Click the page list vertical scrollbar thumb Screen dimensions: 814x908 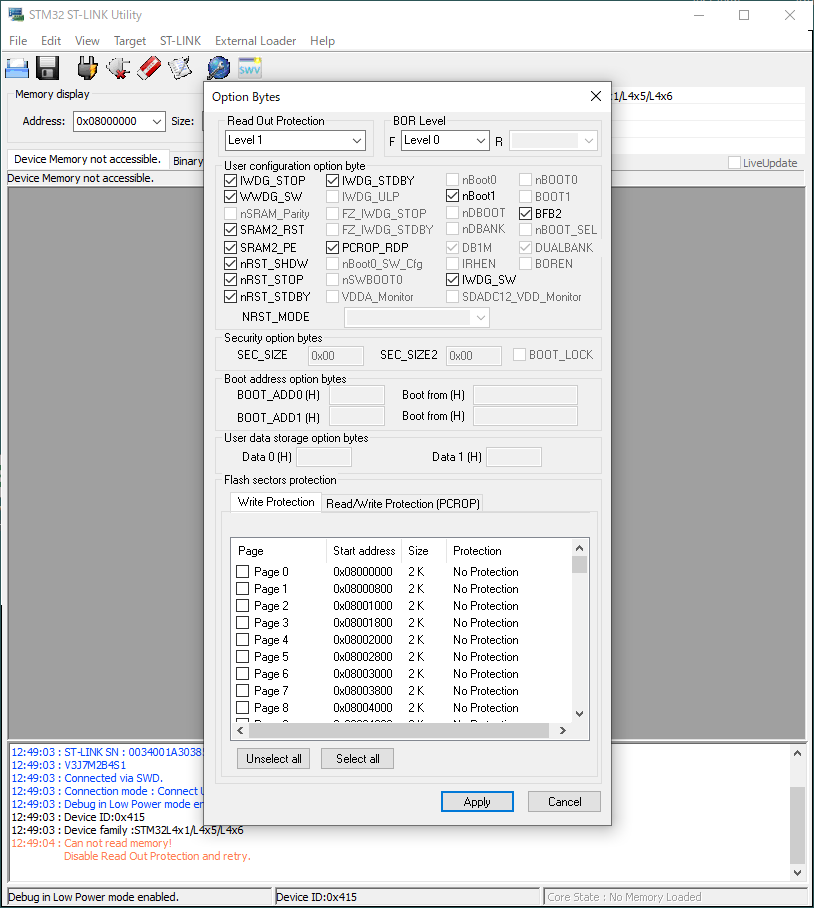(x=580, y=565)
